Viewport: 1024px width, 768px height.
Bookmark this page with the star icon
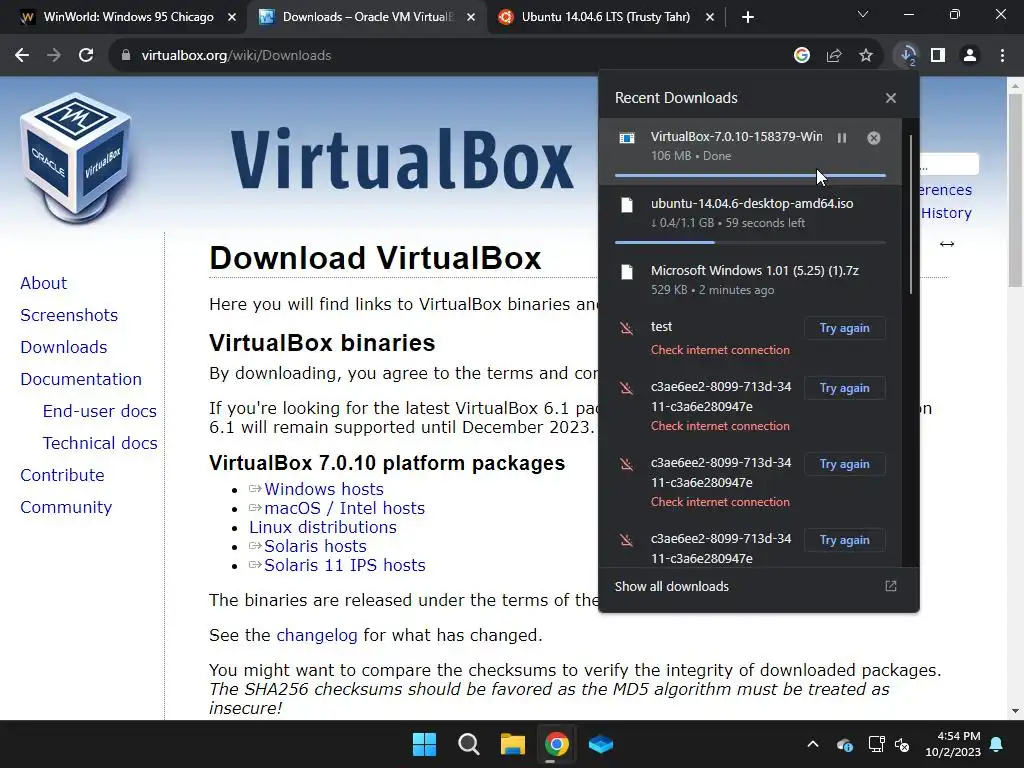tap(866, 56)
